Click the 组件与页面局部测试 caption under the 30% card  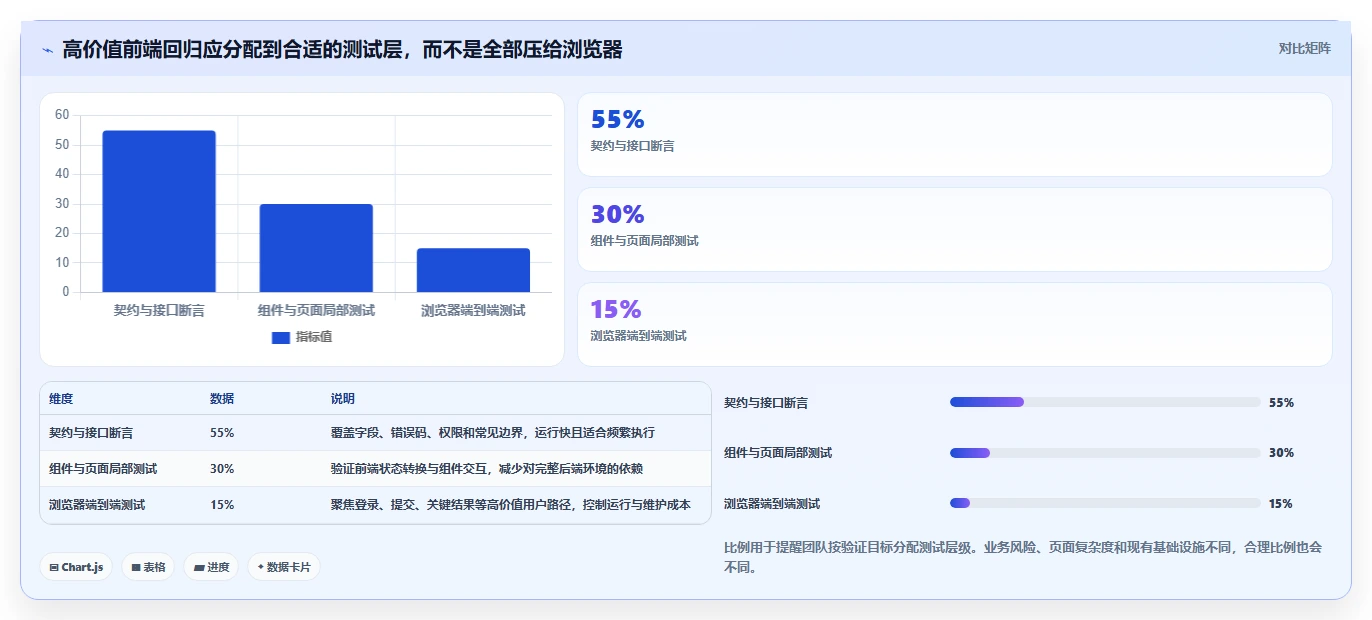click(645, 241)
